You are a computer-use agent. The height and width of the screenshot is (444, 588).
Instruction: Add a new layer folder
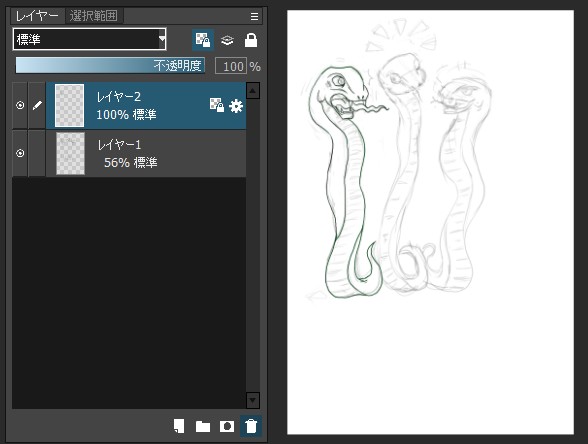[203, 426]
